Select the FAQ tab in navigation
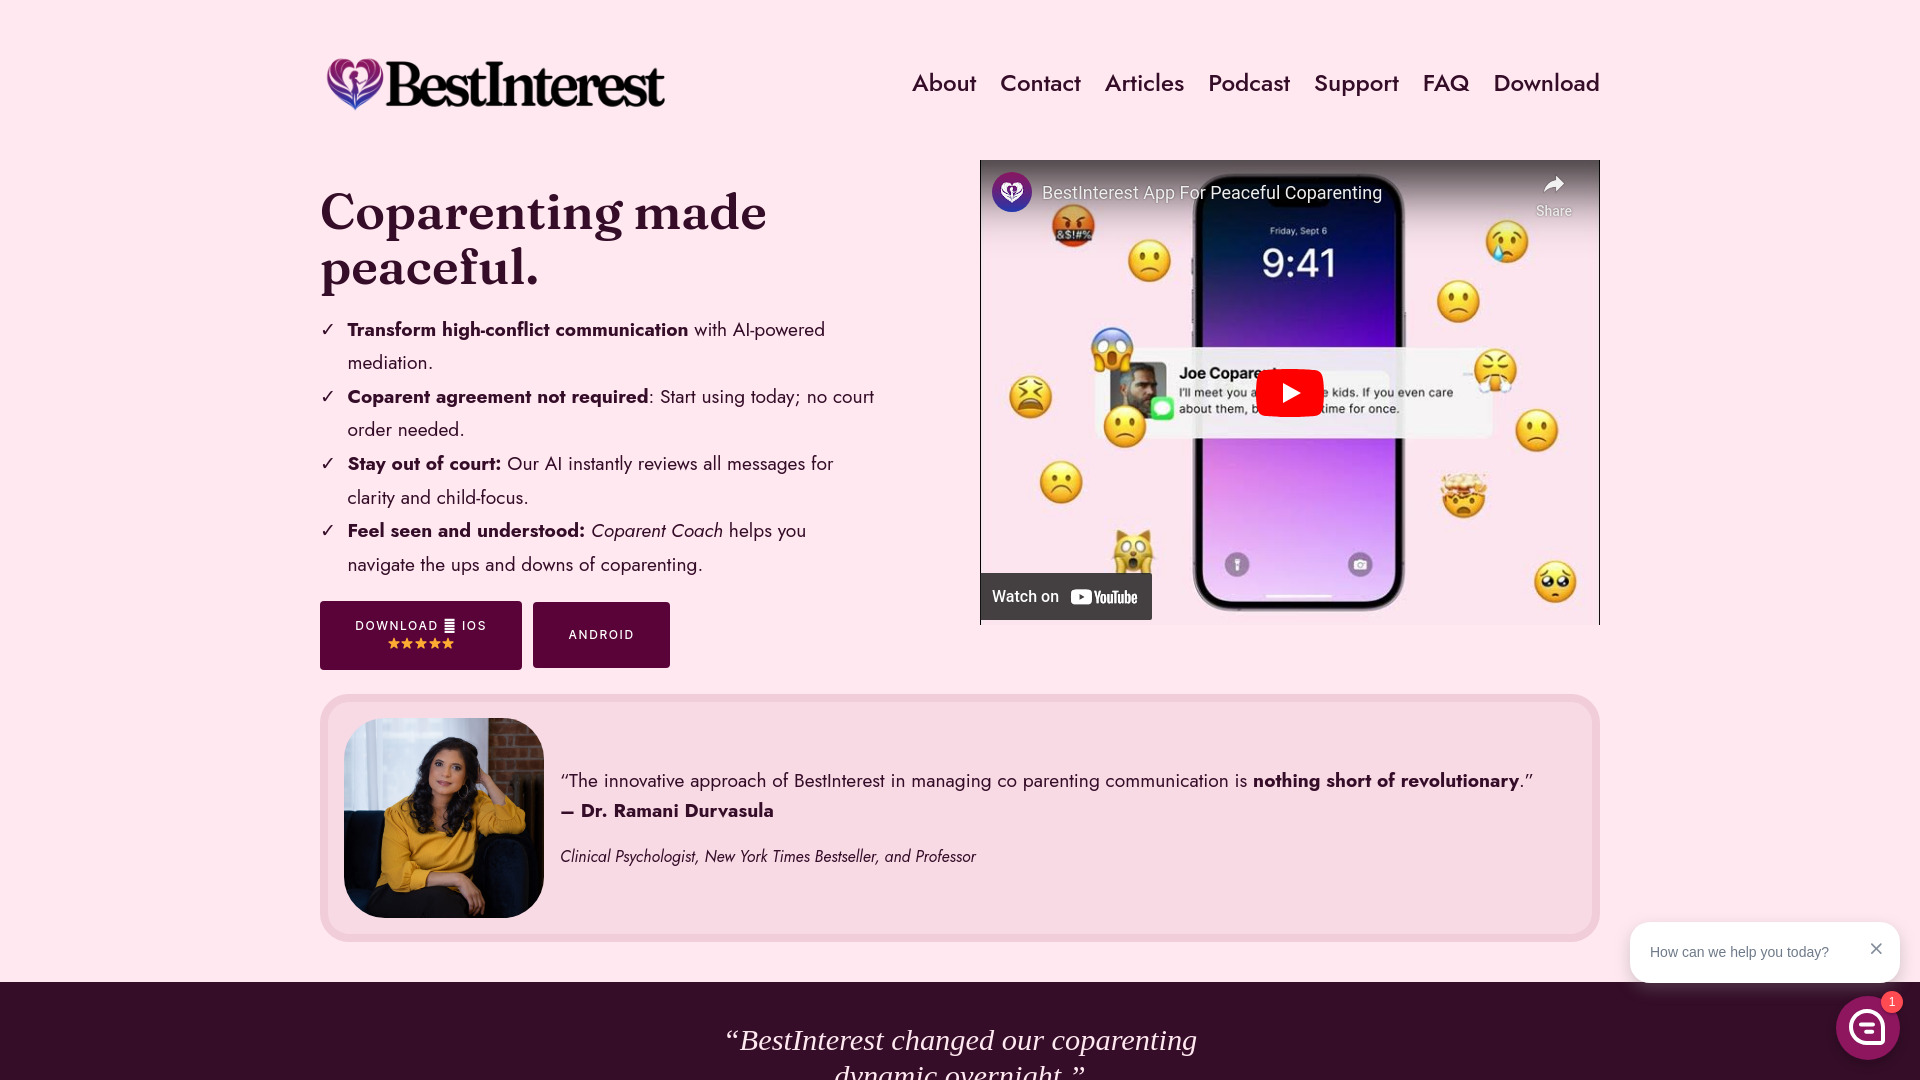Viewport: 1920px width, 1080px height. [x=1447, y=82]
